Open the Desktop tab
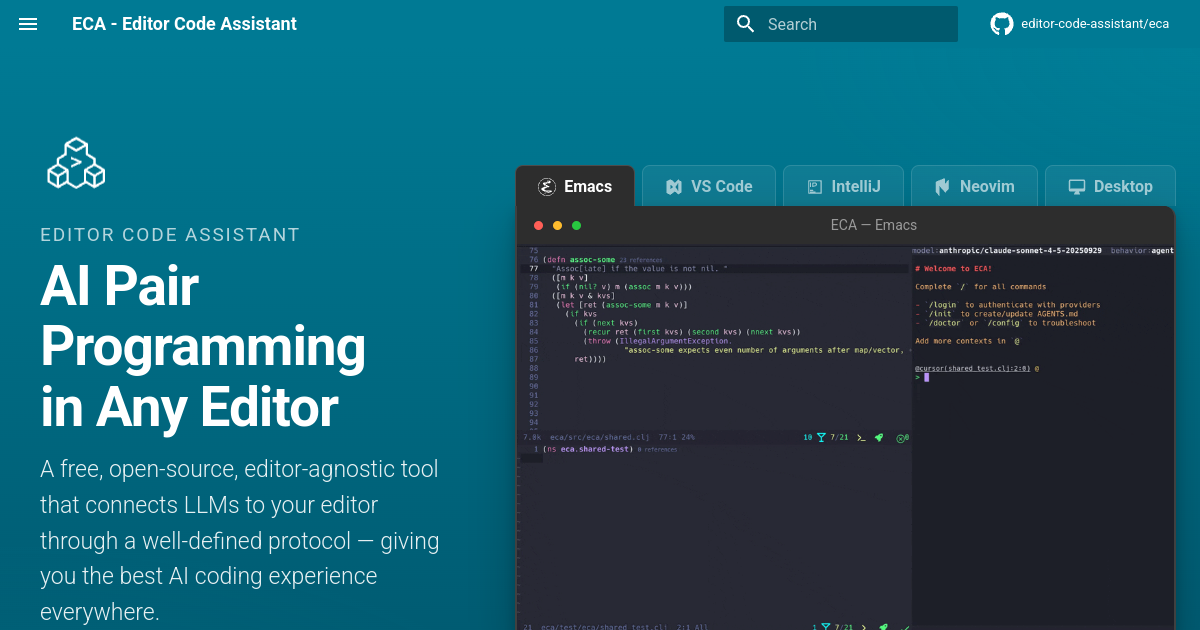The width and height of the screenshot is (1200, 630). click(1110, 186)
